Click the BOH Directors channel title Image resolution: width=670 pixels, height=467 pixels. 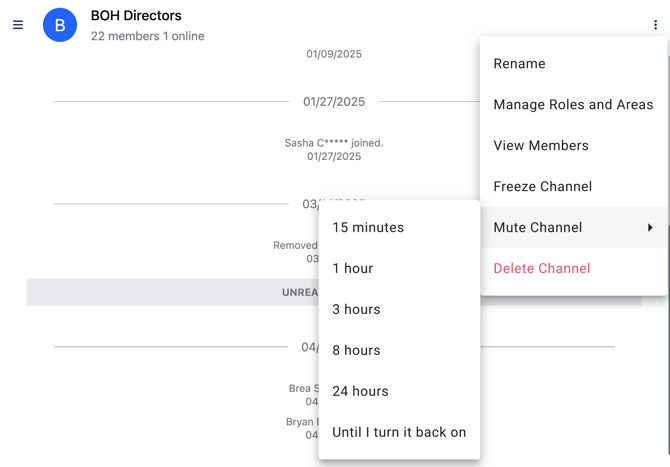(136, 16)
